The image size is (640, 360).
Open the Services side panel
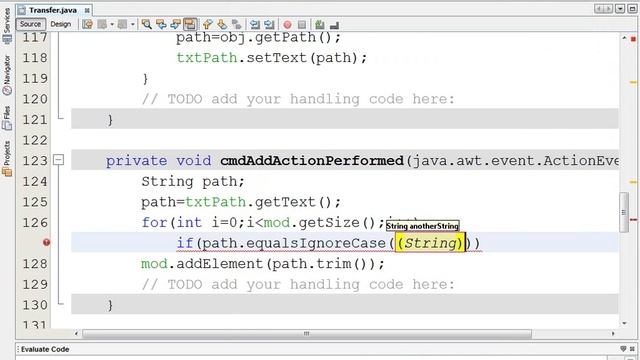(x=7, y=25)
